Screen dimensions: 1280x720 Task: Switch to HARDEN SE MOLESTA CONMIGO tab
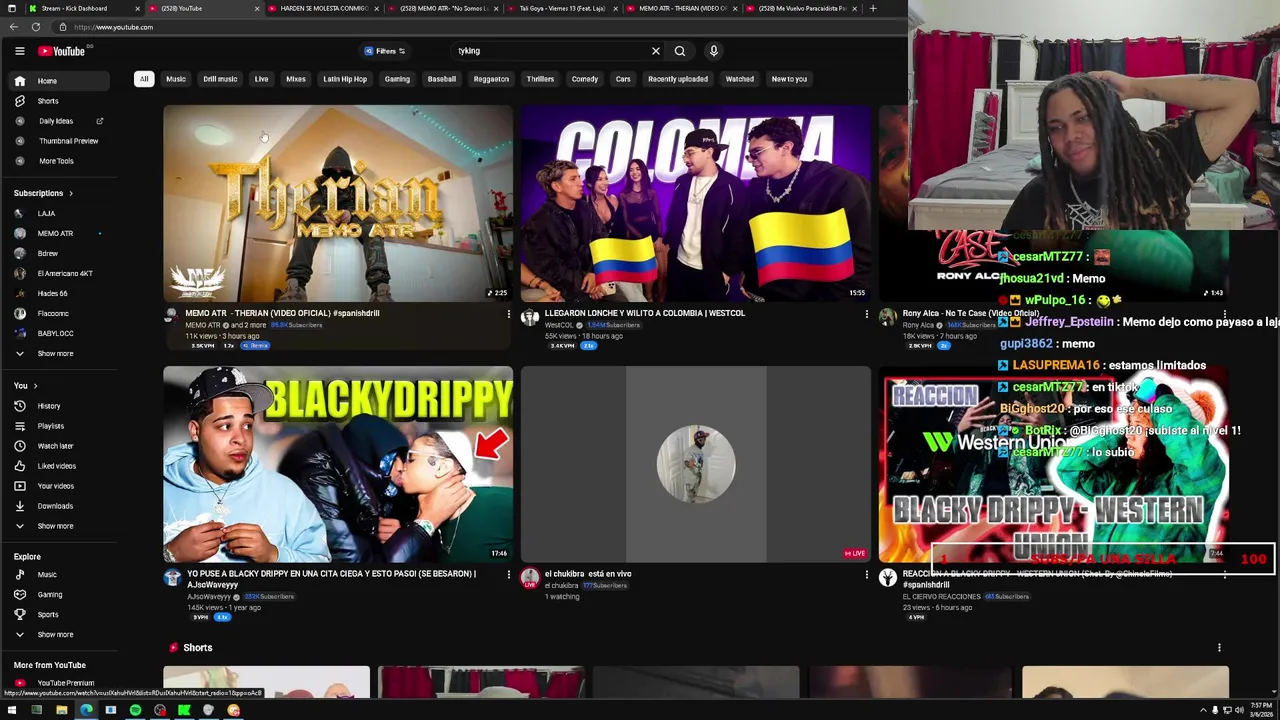tap(322, 8)
